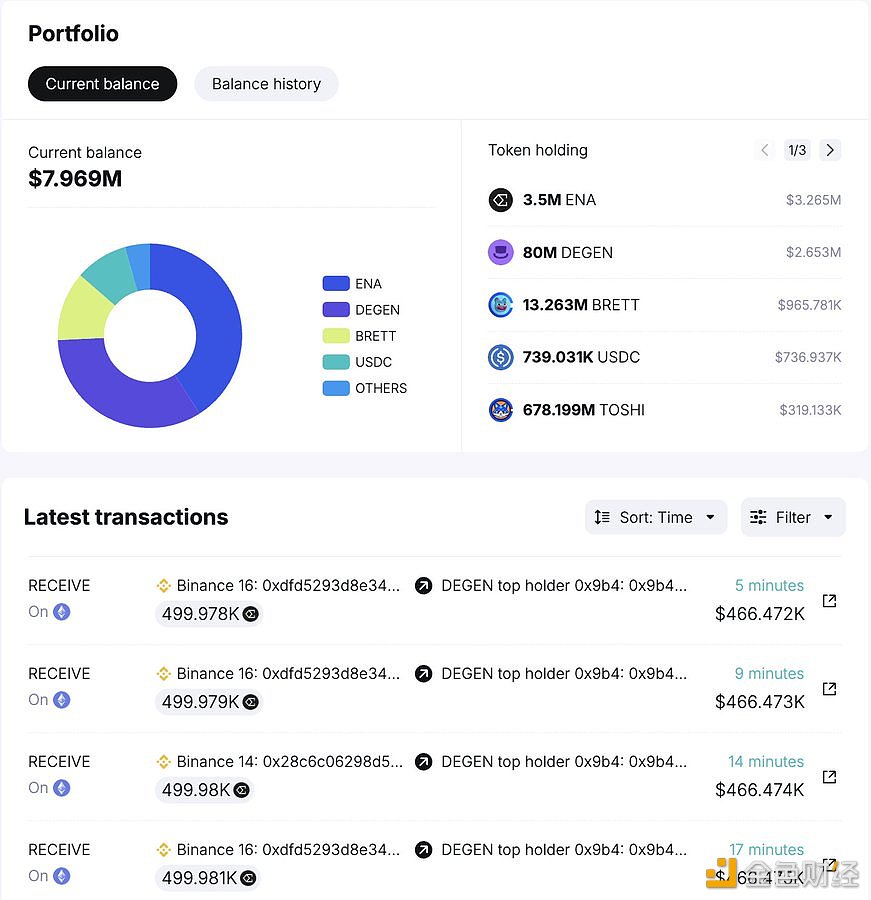Open external link for 9 minutes transaction

(829, 689)
